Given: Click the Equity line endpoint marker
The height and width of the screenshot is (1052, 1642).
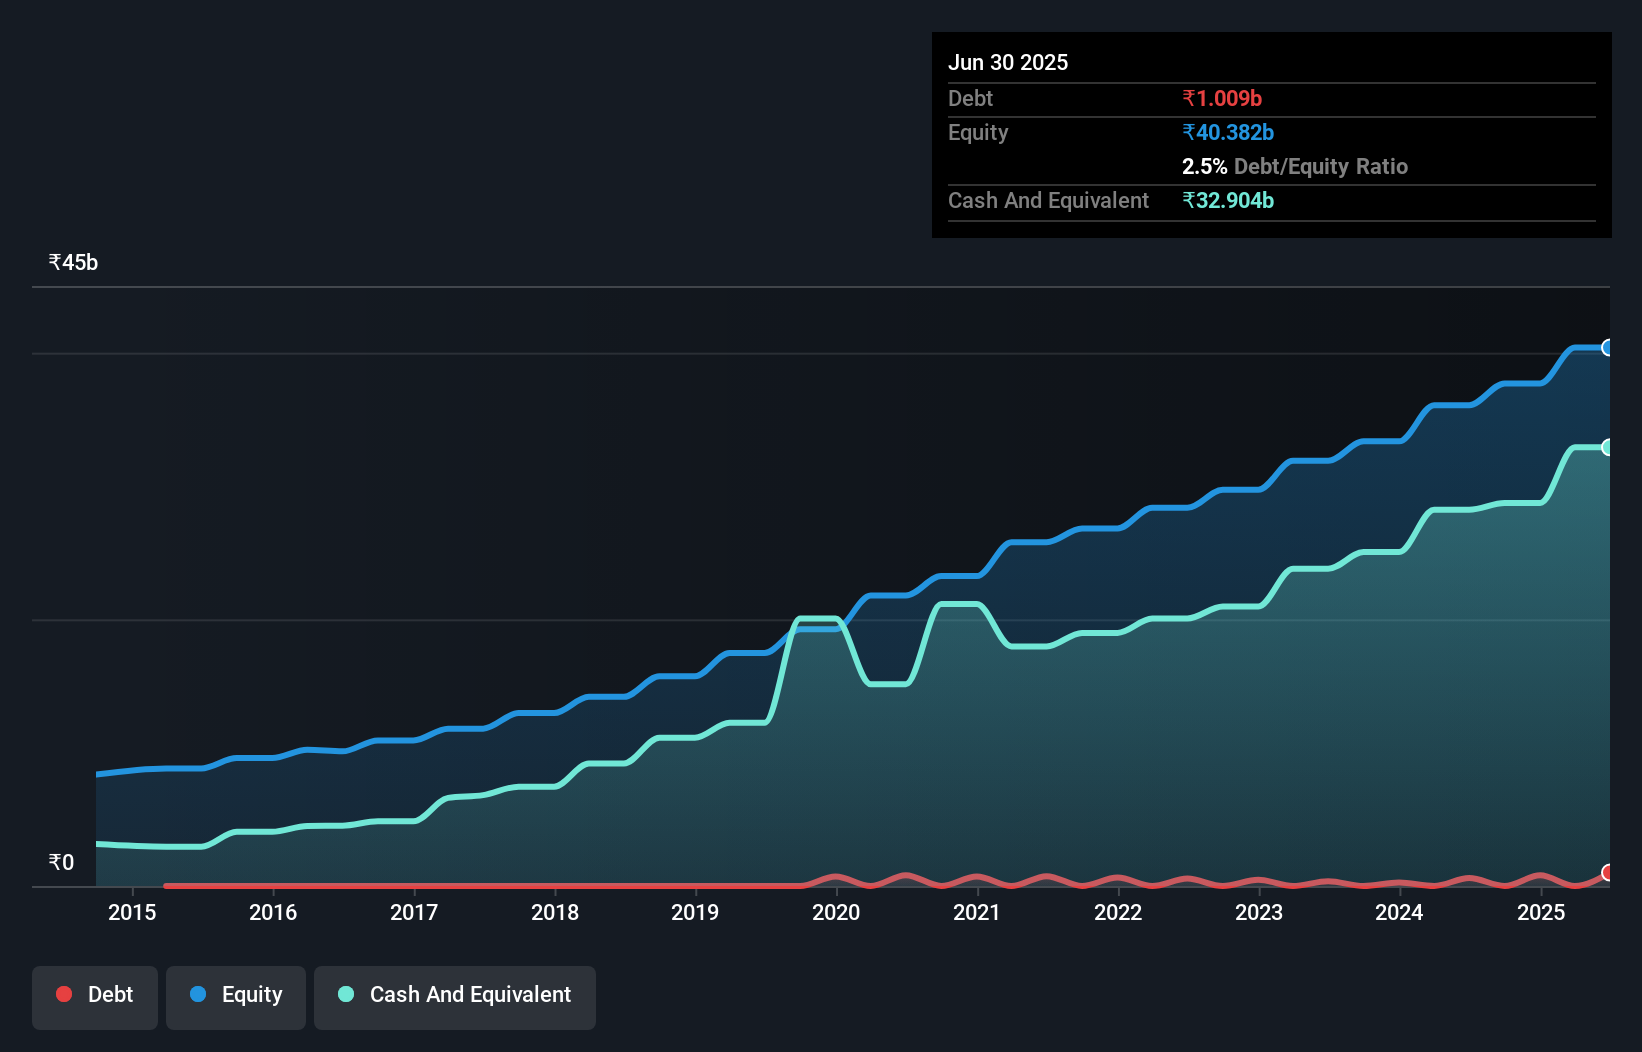Looking at the screenshot, I should click(1607, 348).
